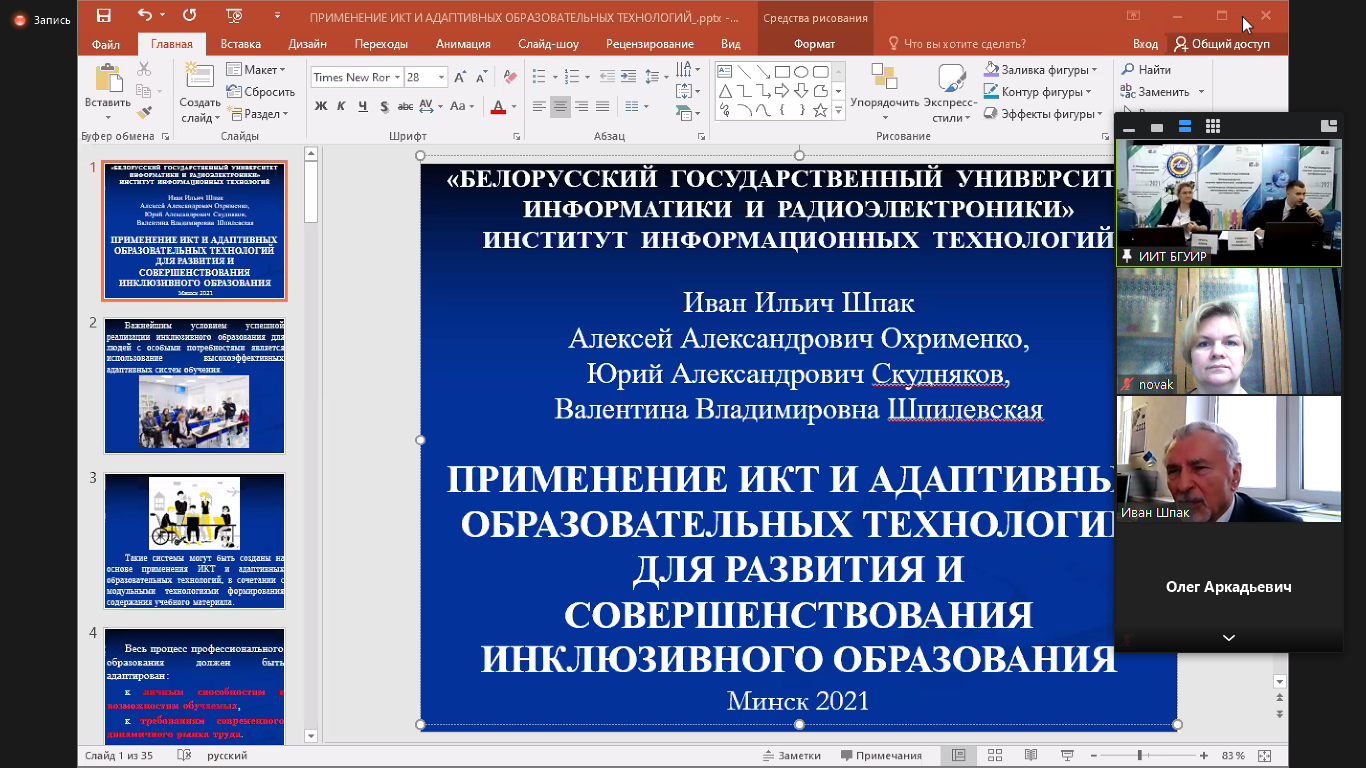The height and width of the screenshot is (768, 1366).
Task: Open the Файл menu tab
Action: [x=106, y=44]
